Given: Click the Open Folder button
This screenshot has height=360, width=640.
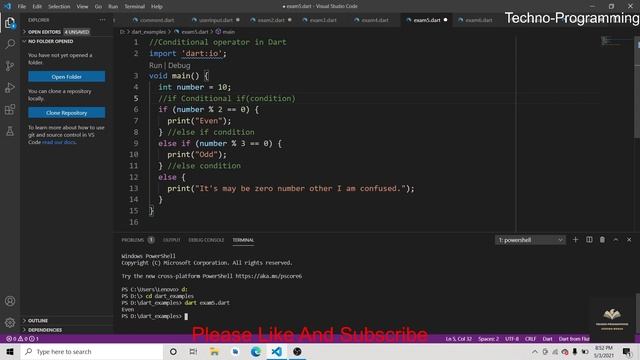Looking at the screenshot, I should (67, 77).
